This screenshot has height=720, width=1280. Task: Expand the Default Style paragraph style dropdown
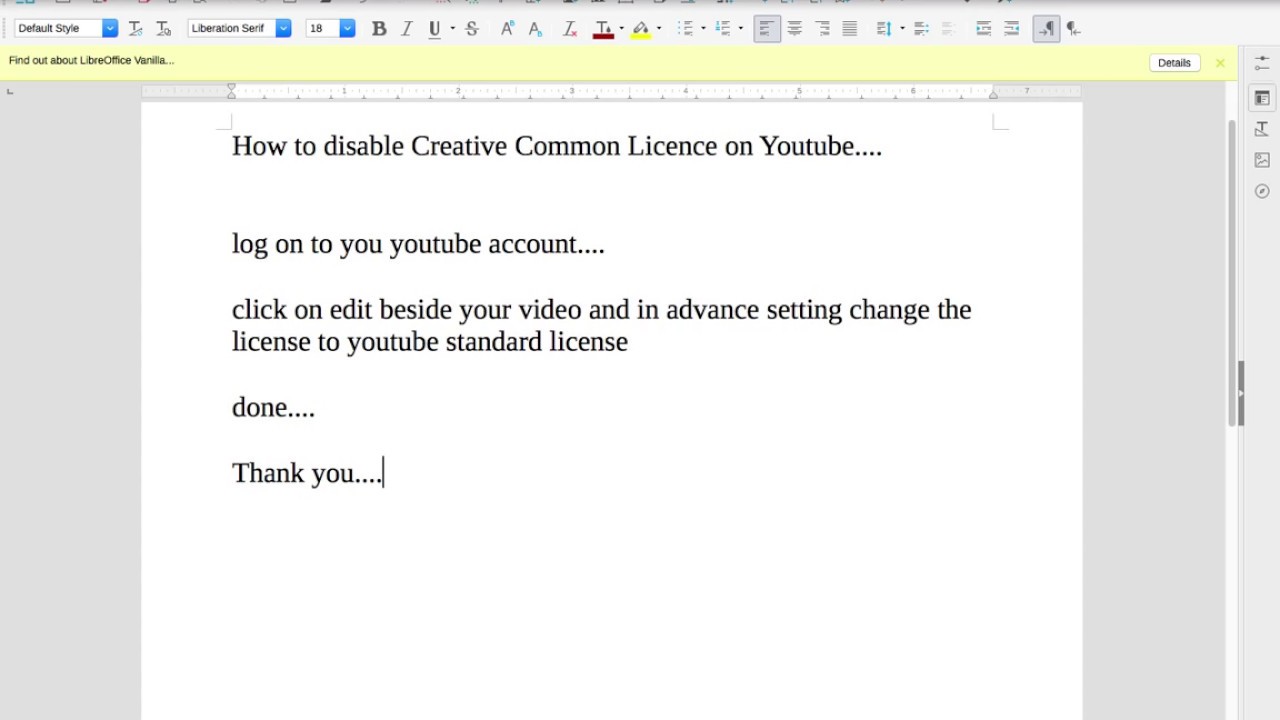110,29
